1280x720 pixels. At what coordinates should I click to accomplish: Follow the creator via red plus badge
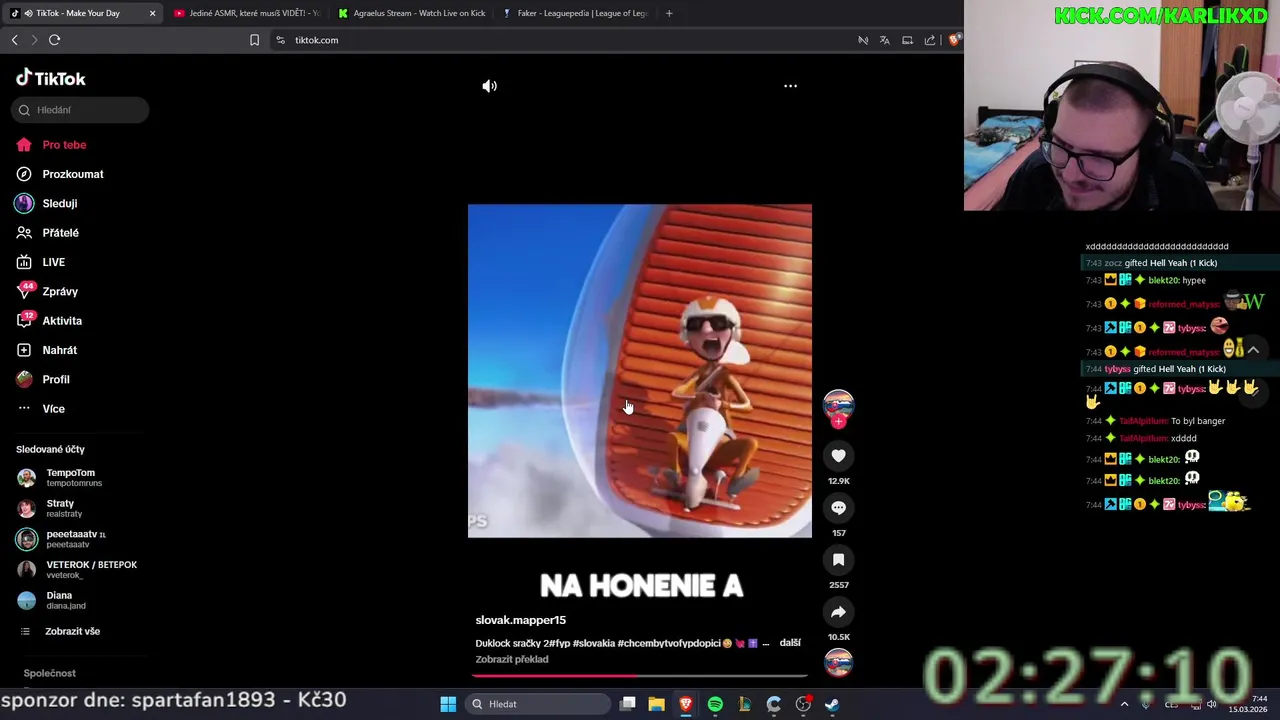838,422
